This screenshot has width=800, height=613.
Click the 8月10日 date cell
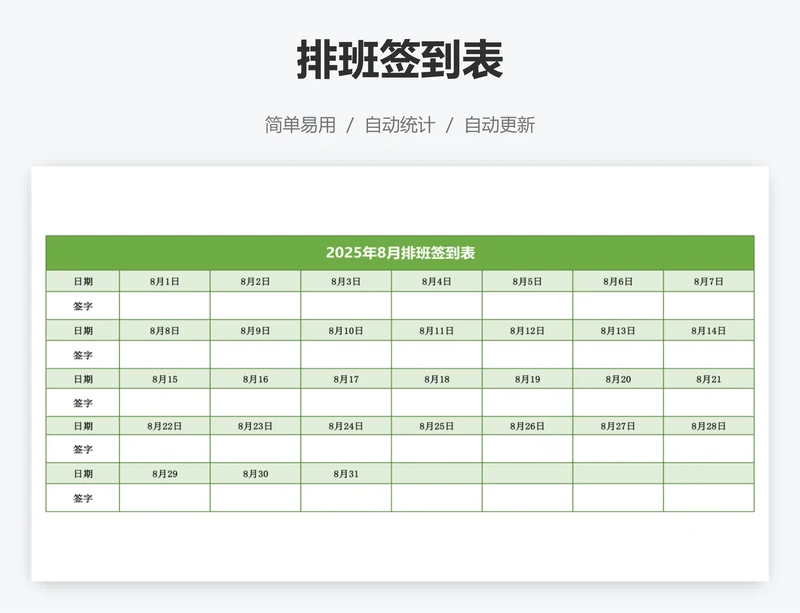click(x=346, y=330)
